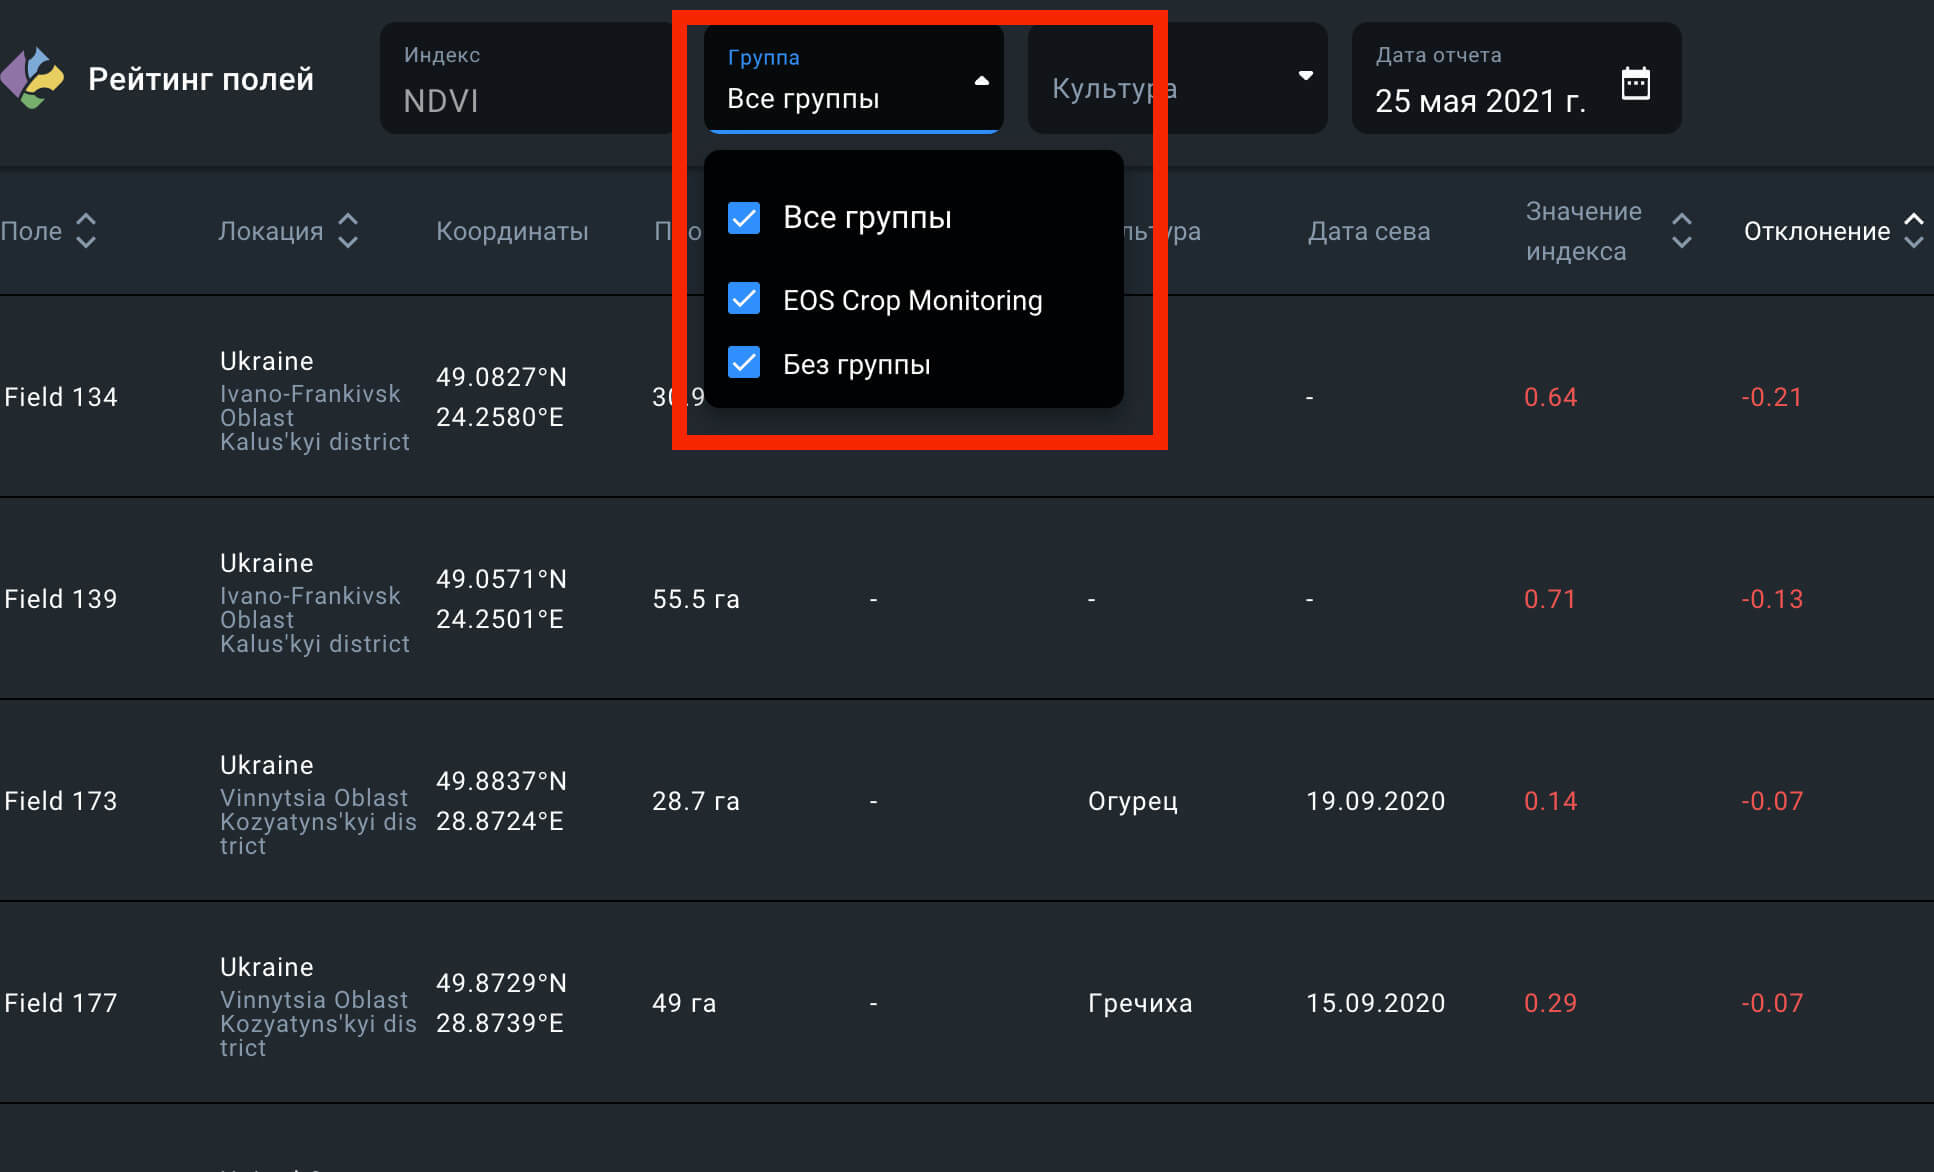Click the Координаты column header
1934x1172 pixels.
(x=512, y=231)
